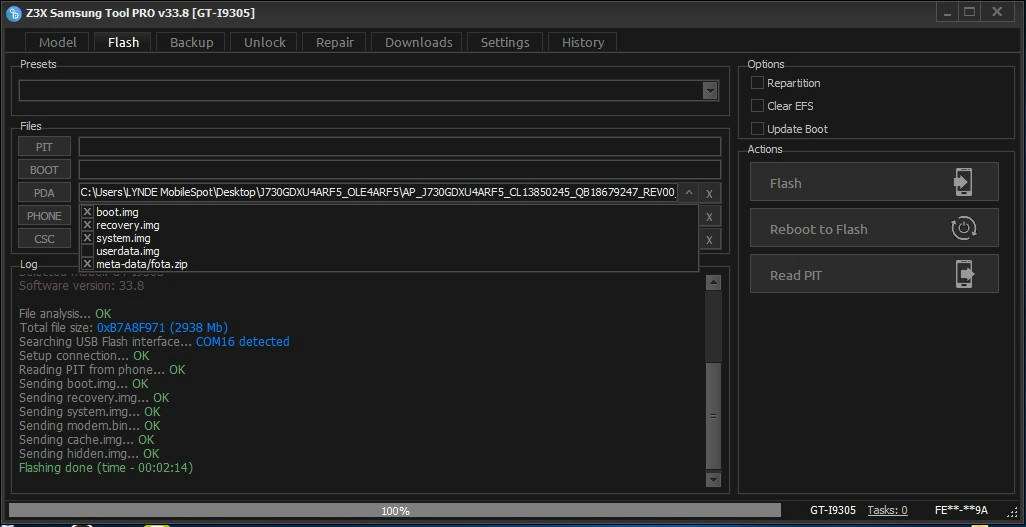
Task: Click the 'Sending modem.bin... OK' log line
Action: [x=90, y=426]
